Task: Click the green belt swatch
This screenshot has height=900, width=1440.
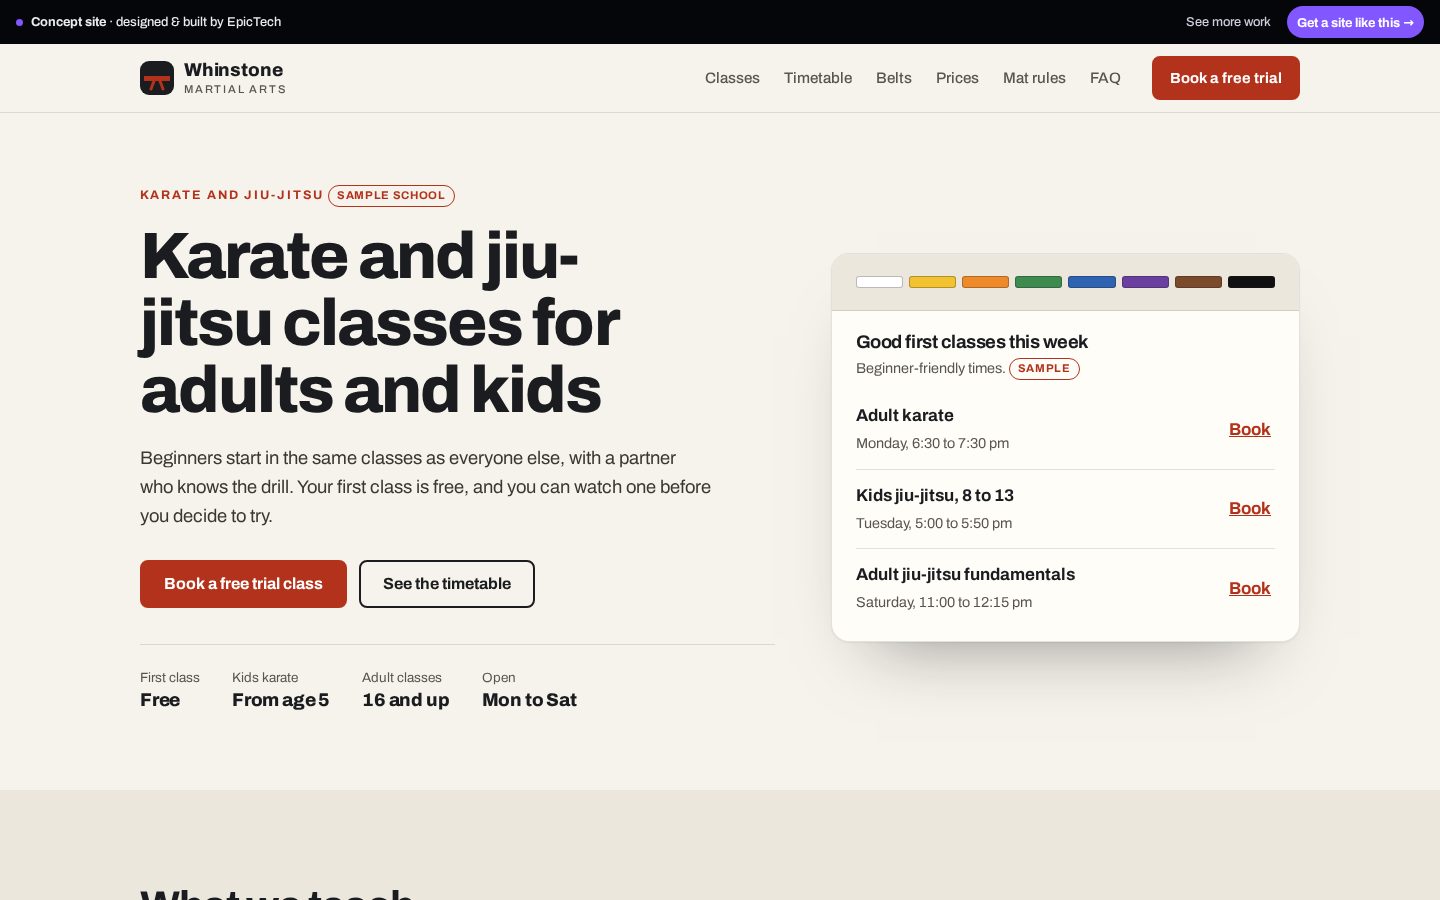Action: pos(1039,282)
